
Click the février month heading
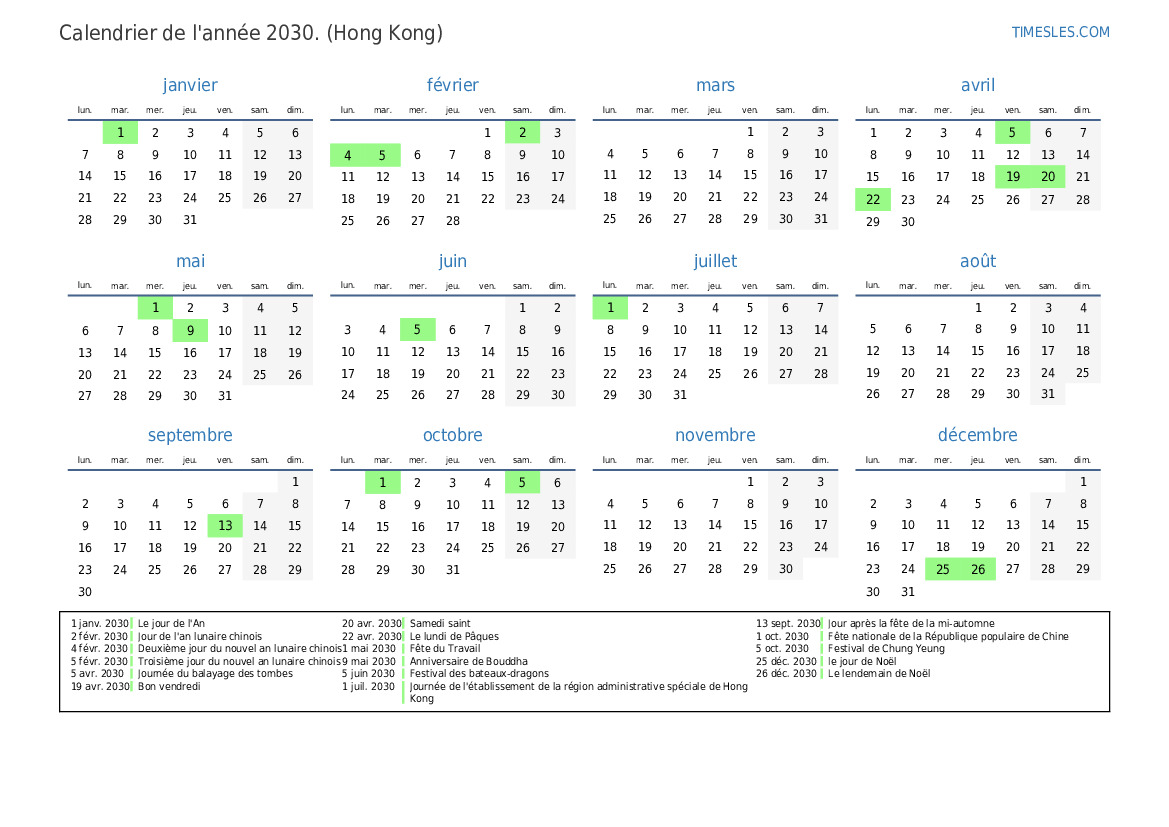pos(452,86)
